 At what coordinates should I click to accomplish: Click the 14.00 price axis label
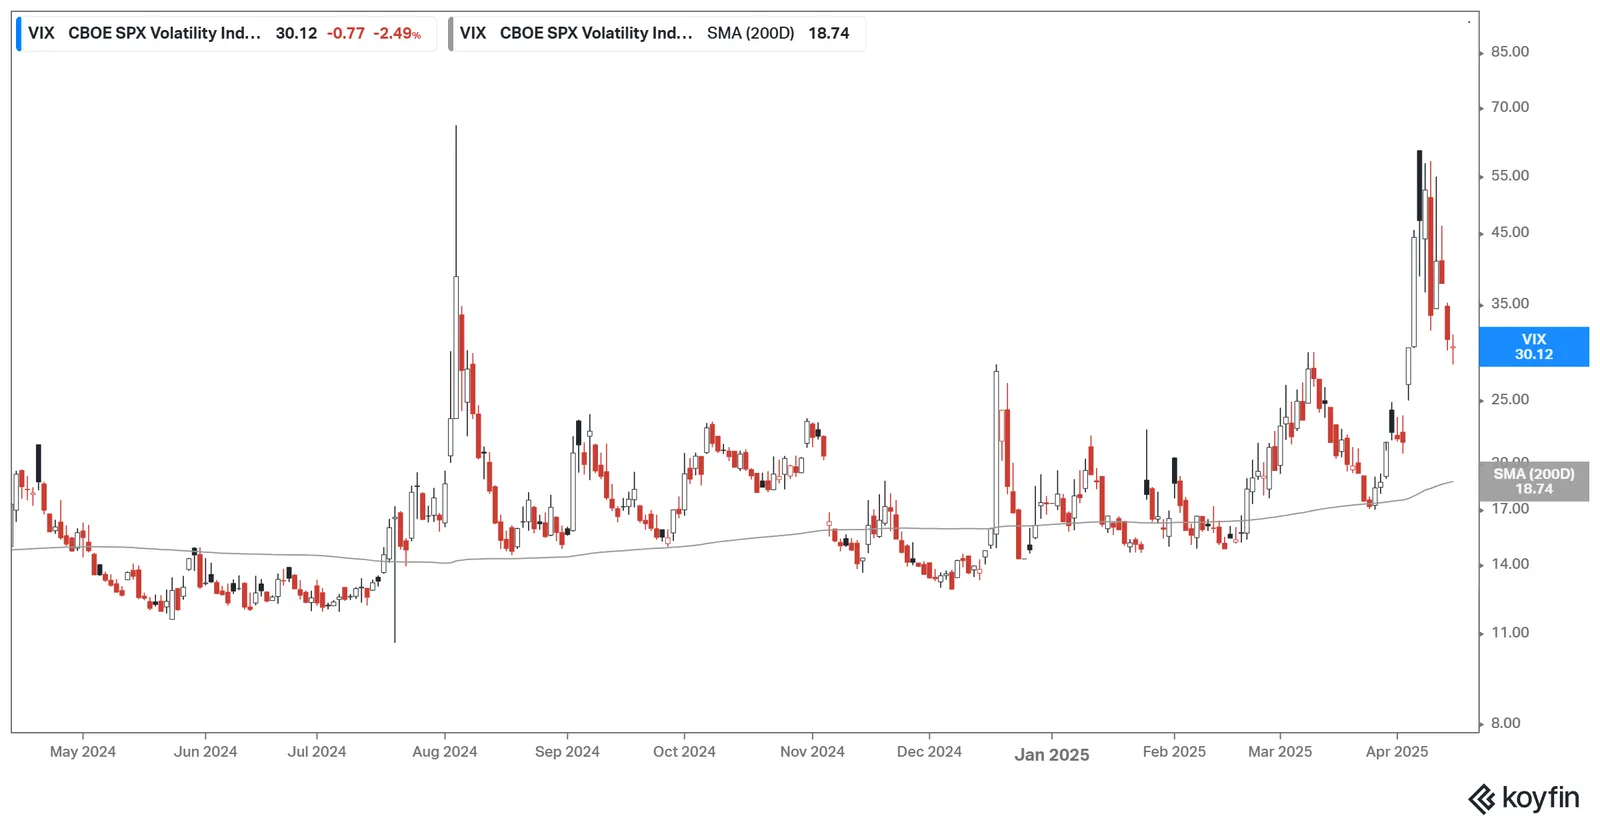coord(1510,564)
